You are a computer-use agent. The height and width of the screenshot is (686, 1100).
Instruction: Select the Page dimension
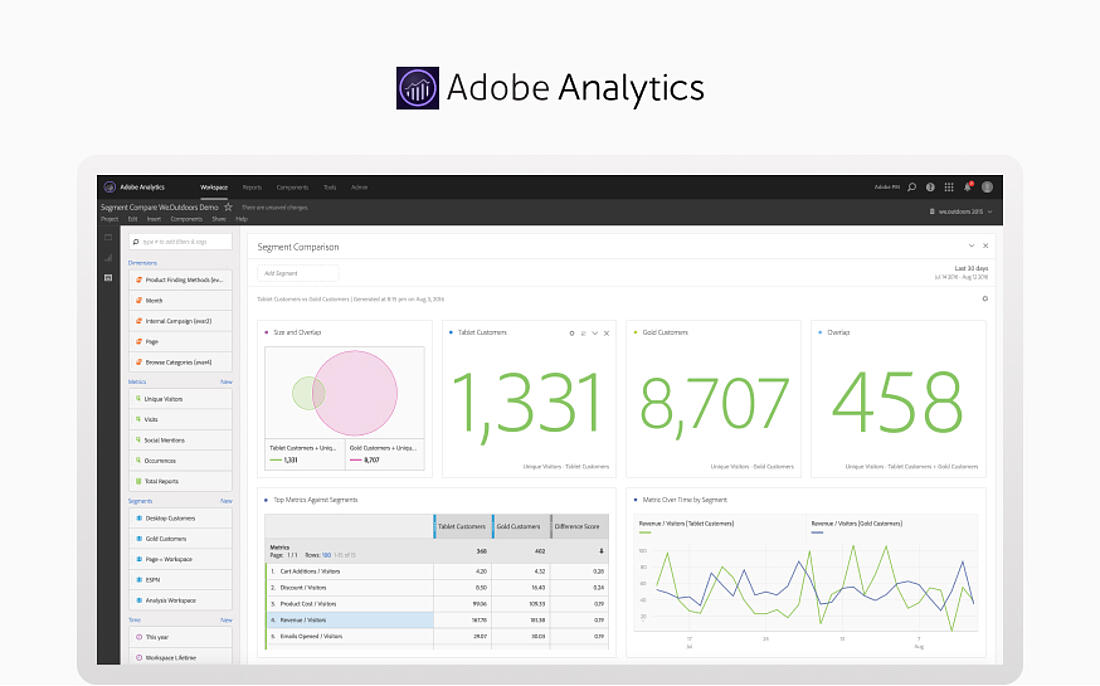180,342
